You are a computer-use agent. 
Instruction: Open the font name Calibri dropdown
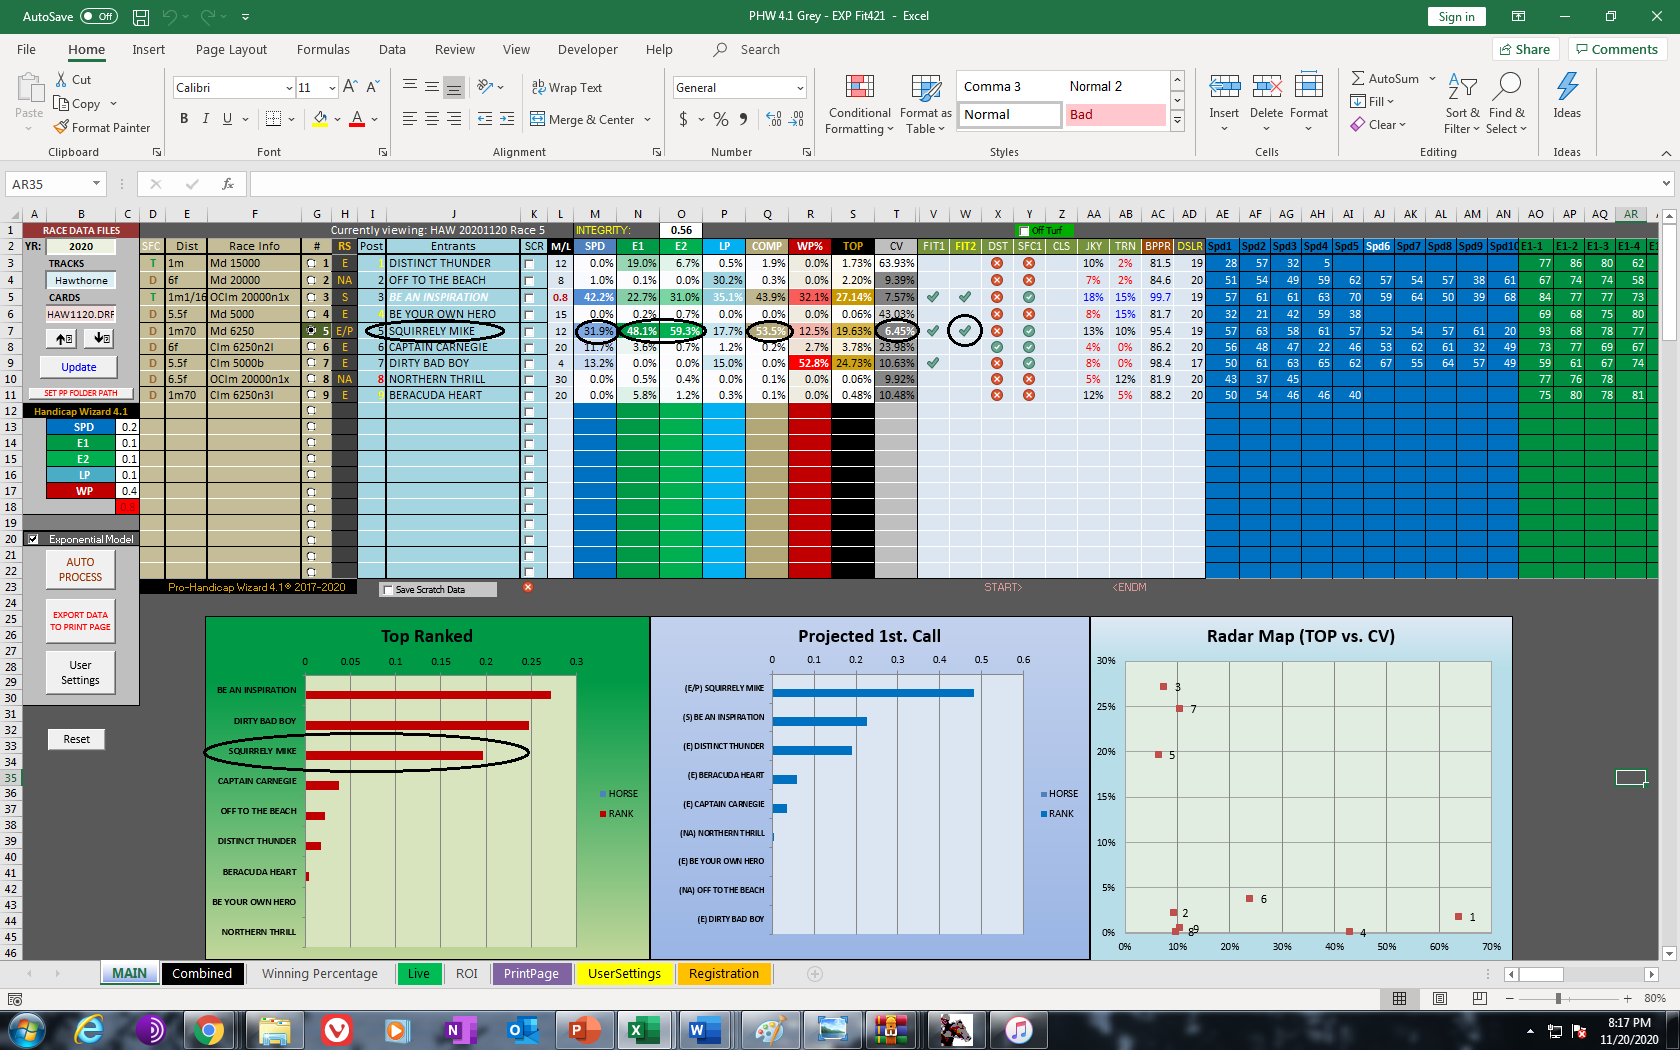tap(289, 88)
